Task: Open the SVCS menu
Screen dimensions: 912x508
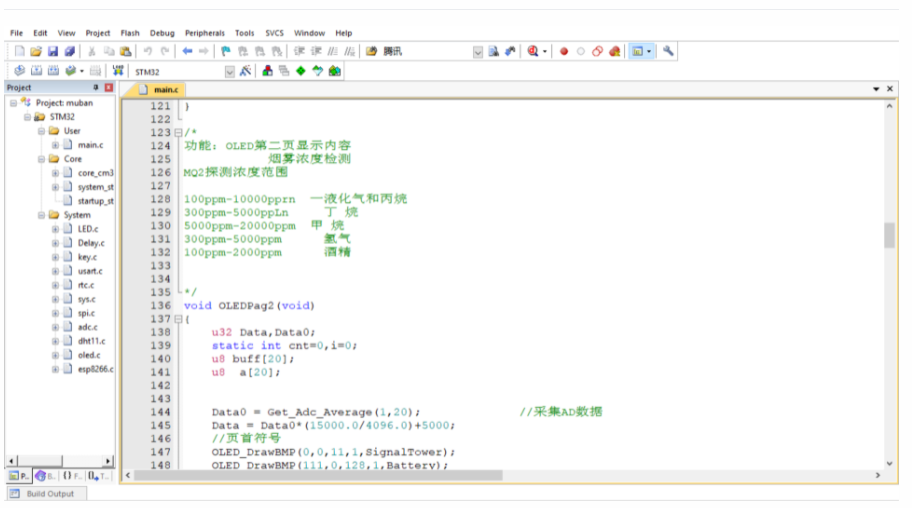Action: [275, 33]
